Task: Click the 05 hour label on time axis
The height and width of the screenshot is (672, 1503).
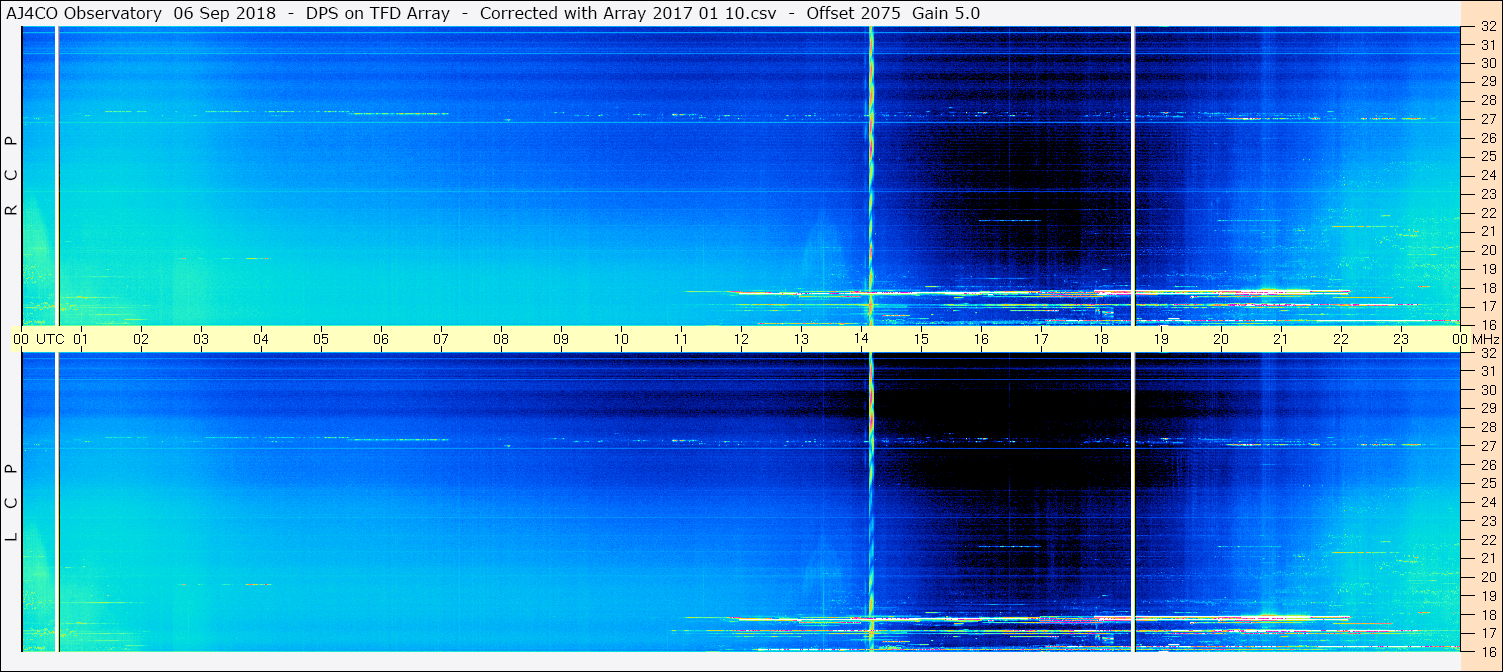Action: point(321,339)
